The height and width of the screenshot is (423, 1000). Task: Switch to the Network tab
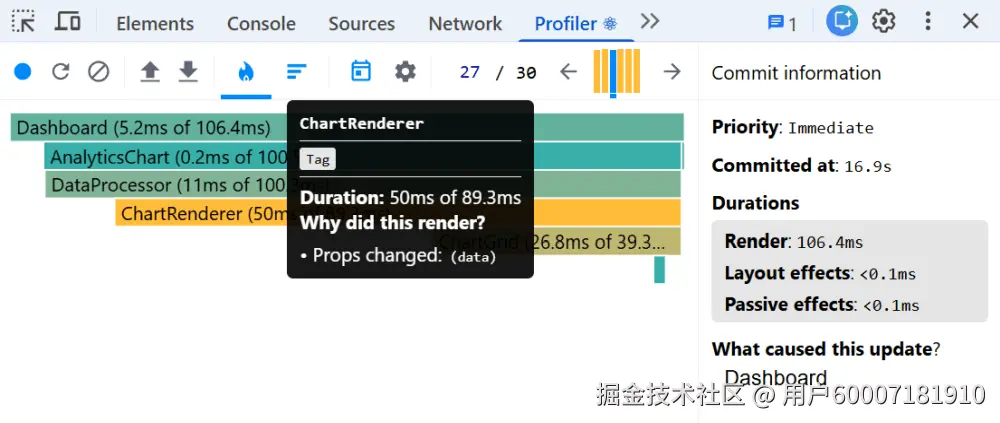pos(465,23)
